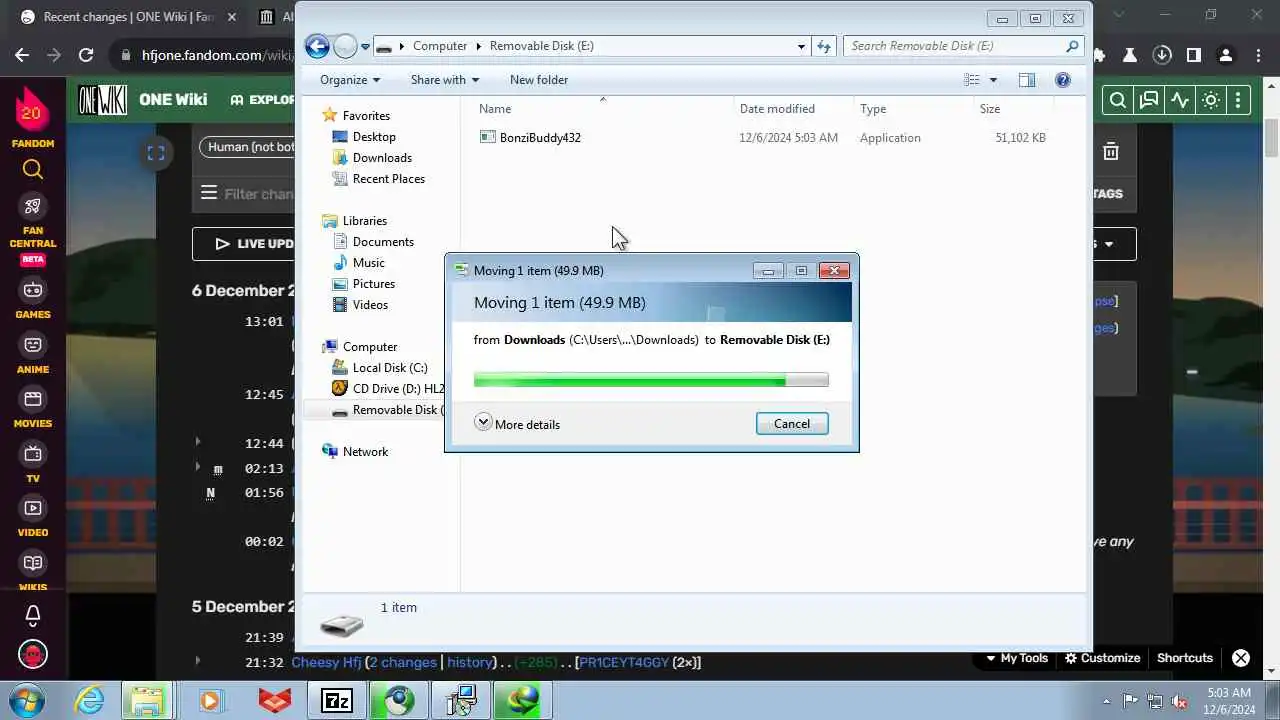This screenshot has width=1280, height=720.
Task: Click the wiki search icon in green header
Action: [1118, 100]
